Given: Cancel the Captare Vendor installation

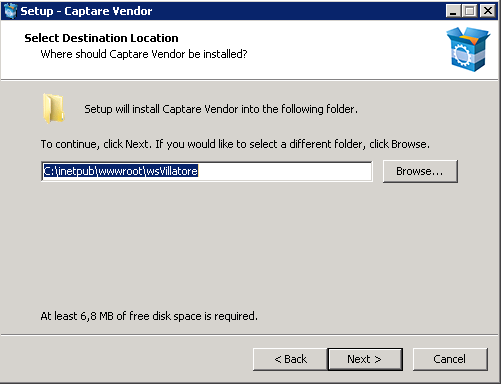Looking at the screenshot, I should tap(450, 359).
